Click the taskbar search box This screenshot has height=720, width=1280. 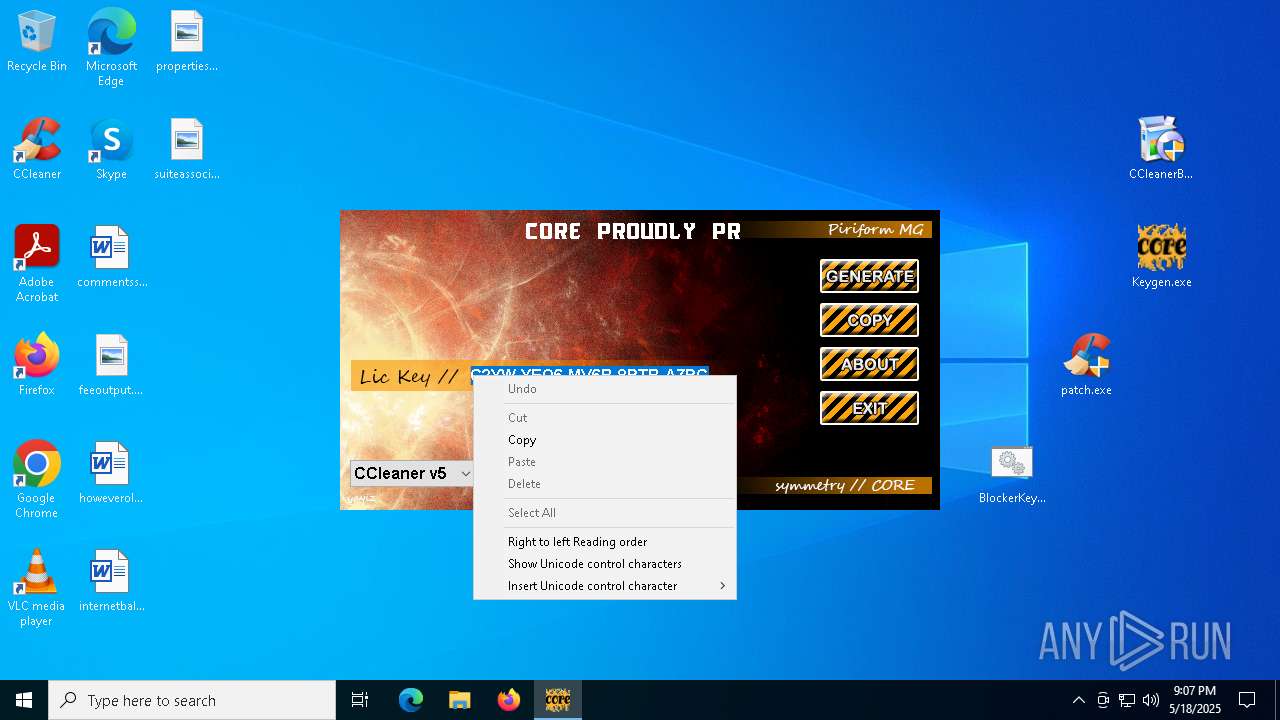click(192, 700)
